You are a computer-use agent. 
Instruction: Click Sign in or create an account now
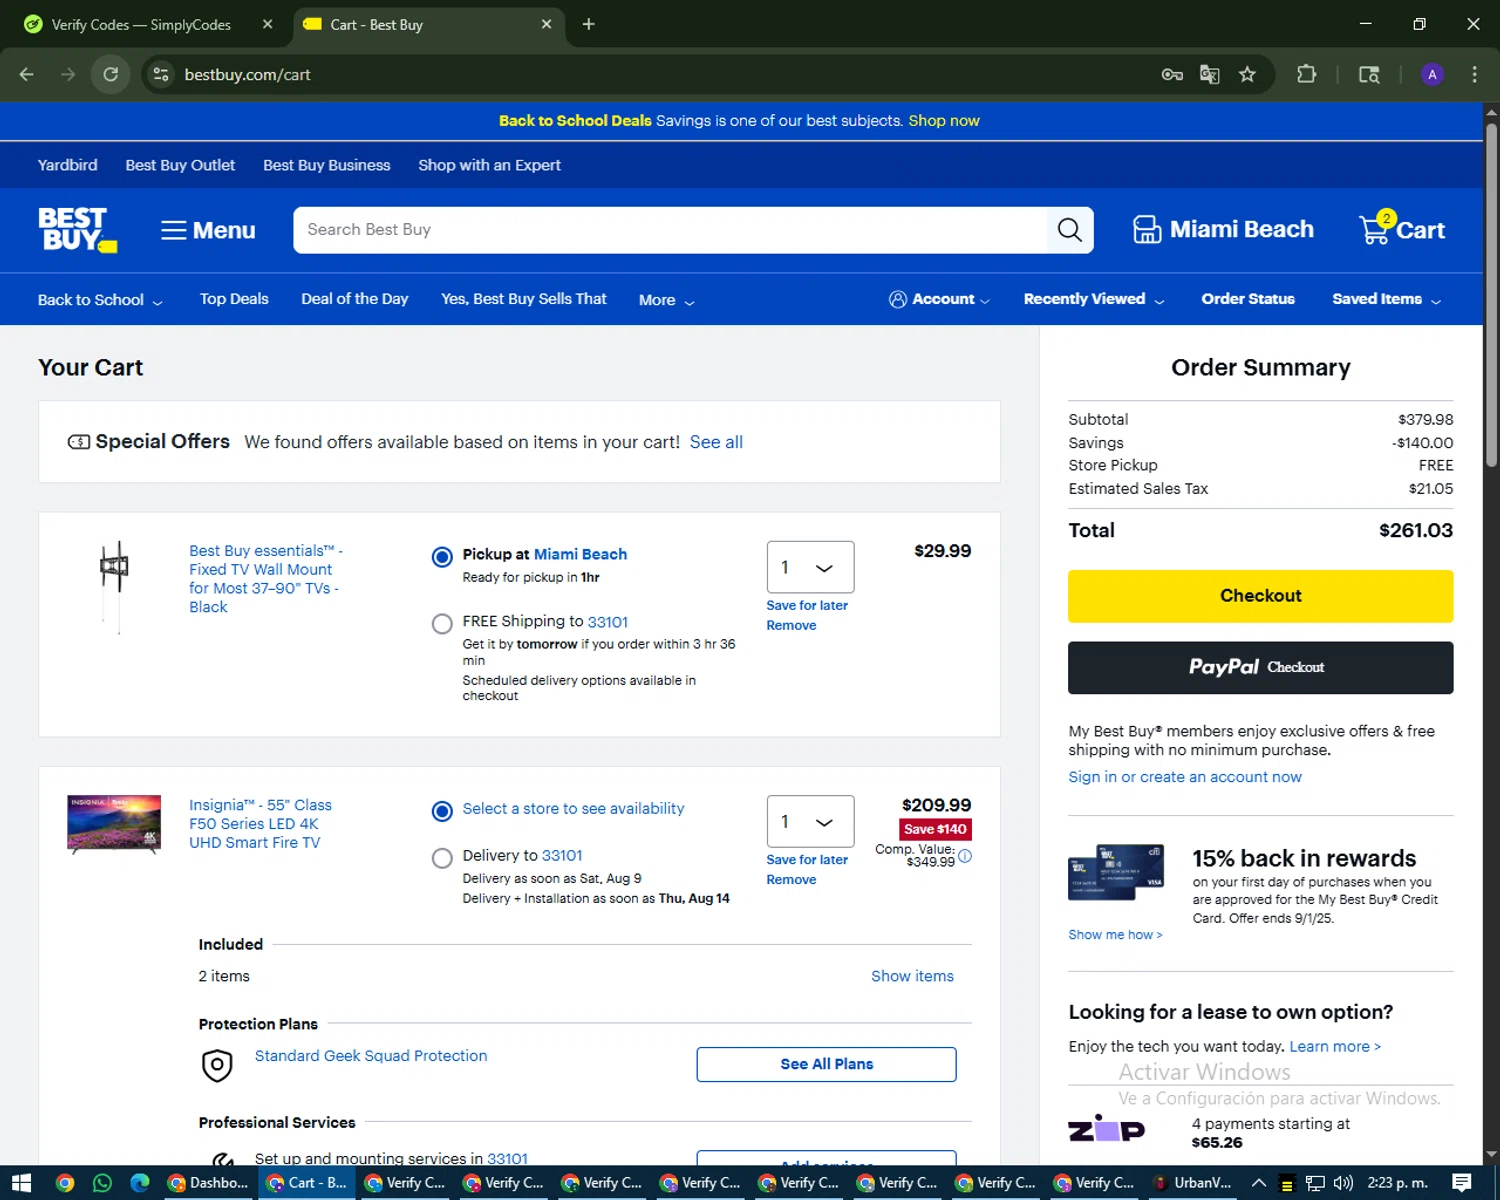tap(1185, 777)
